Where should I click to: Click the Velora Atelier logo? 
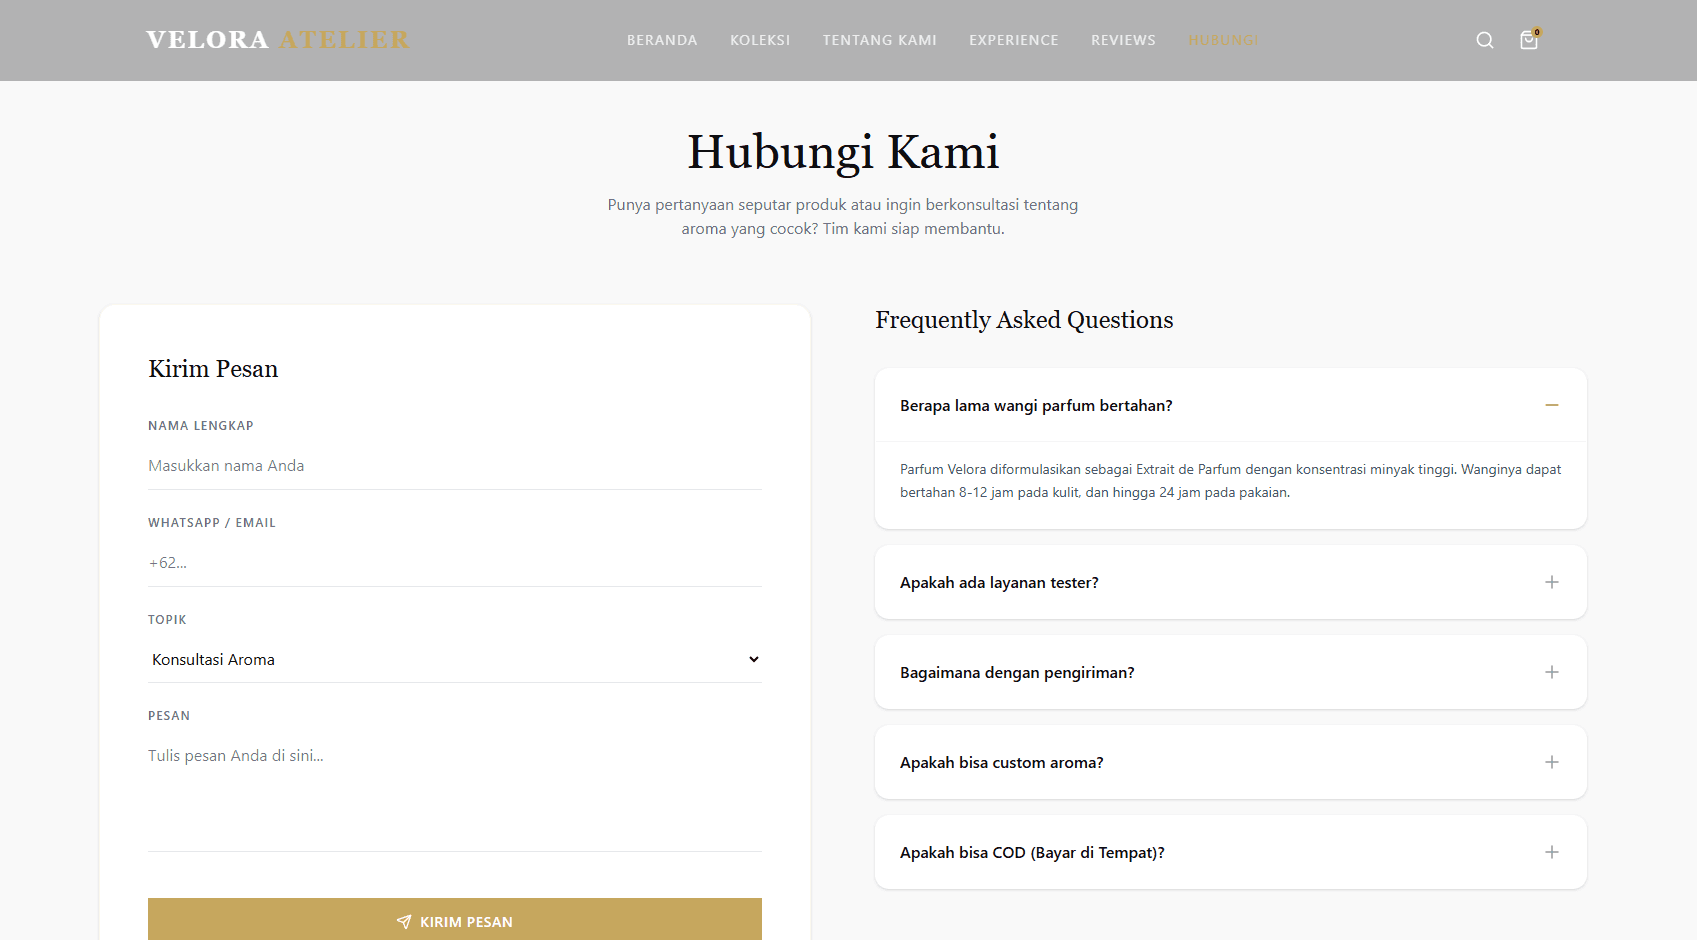(277, 40)
